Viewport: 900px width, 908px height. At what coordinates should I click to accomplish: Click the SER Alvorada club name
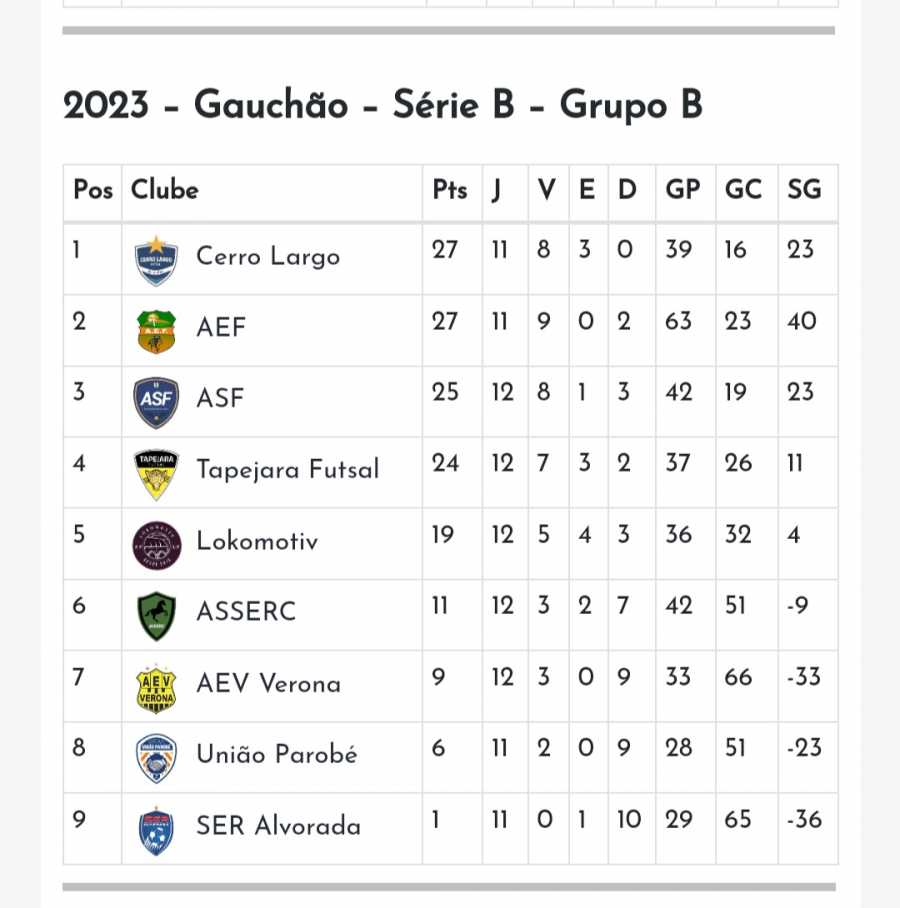(279, 826)
